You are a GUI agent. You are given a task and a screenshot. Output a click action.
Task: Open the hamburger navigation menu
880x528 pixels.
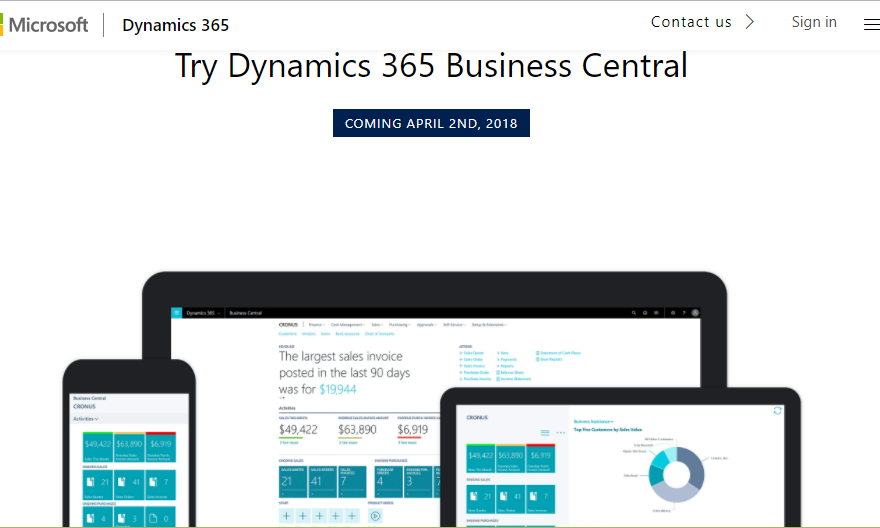872,25
